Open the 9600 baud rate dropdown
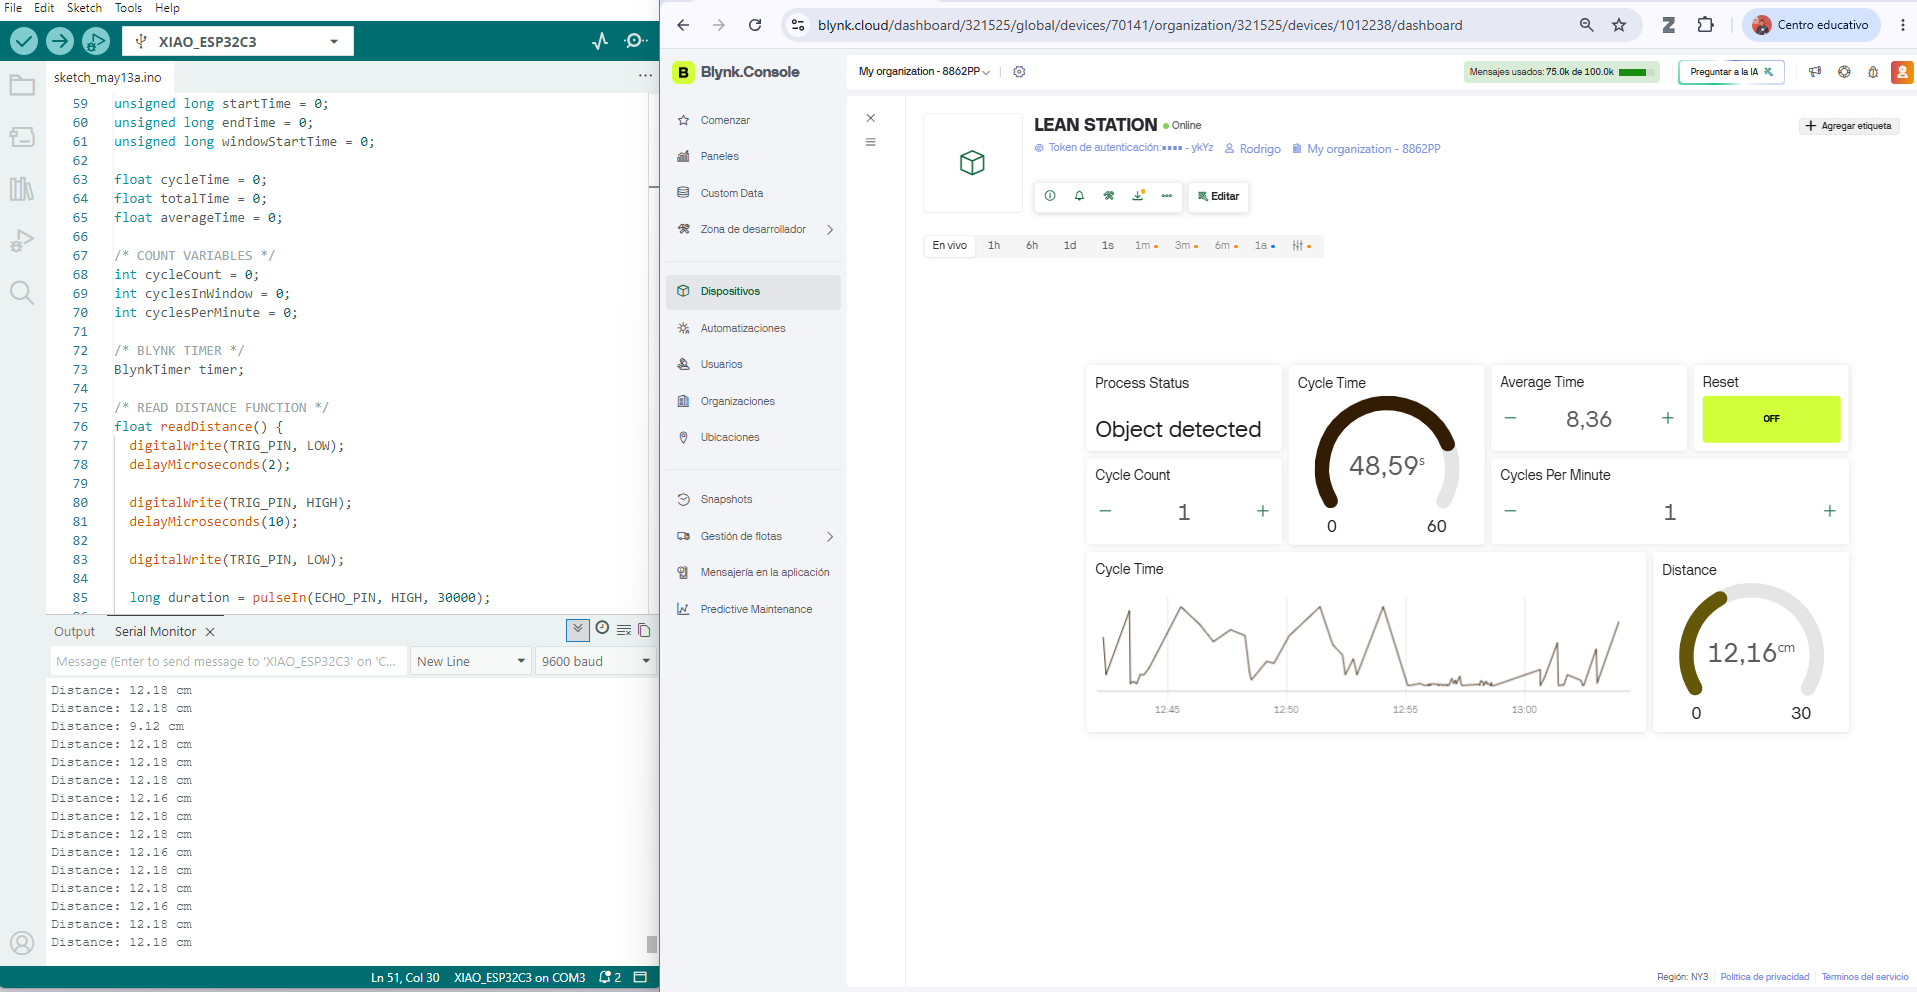 tap(595, 661)
